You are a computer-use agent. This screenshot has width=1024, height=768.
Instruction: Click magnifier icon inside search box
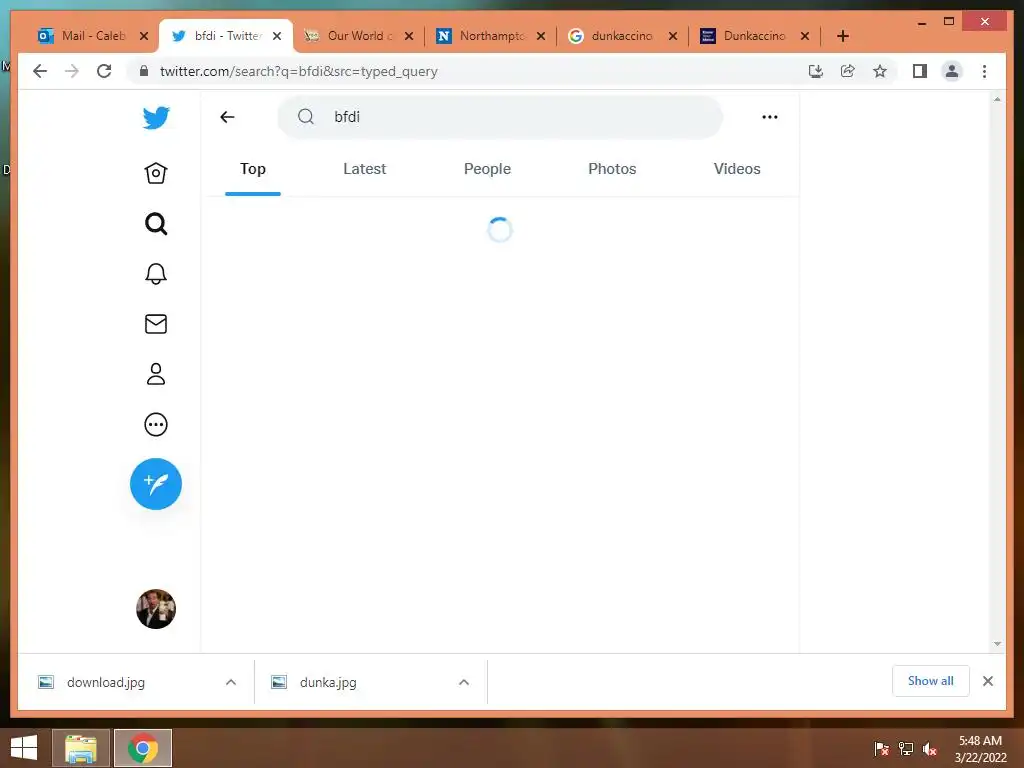click(x=306, y=117)
